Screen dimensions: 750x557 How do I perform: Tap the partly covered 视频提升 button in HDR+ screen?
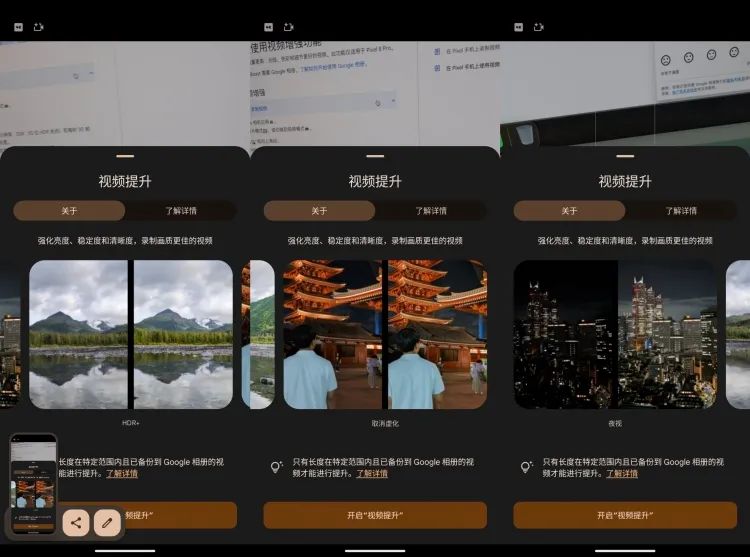click(179, 515)
